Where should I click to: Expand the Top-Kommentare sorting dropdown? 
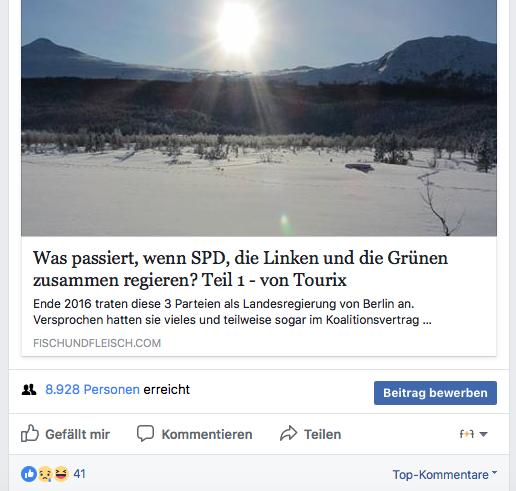click(445, 474)
